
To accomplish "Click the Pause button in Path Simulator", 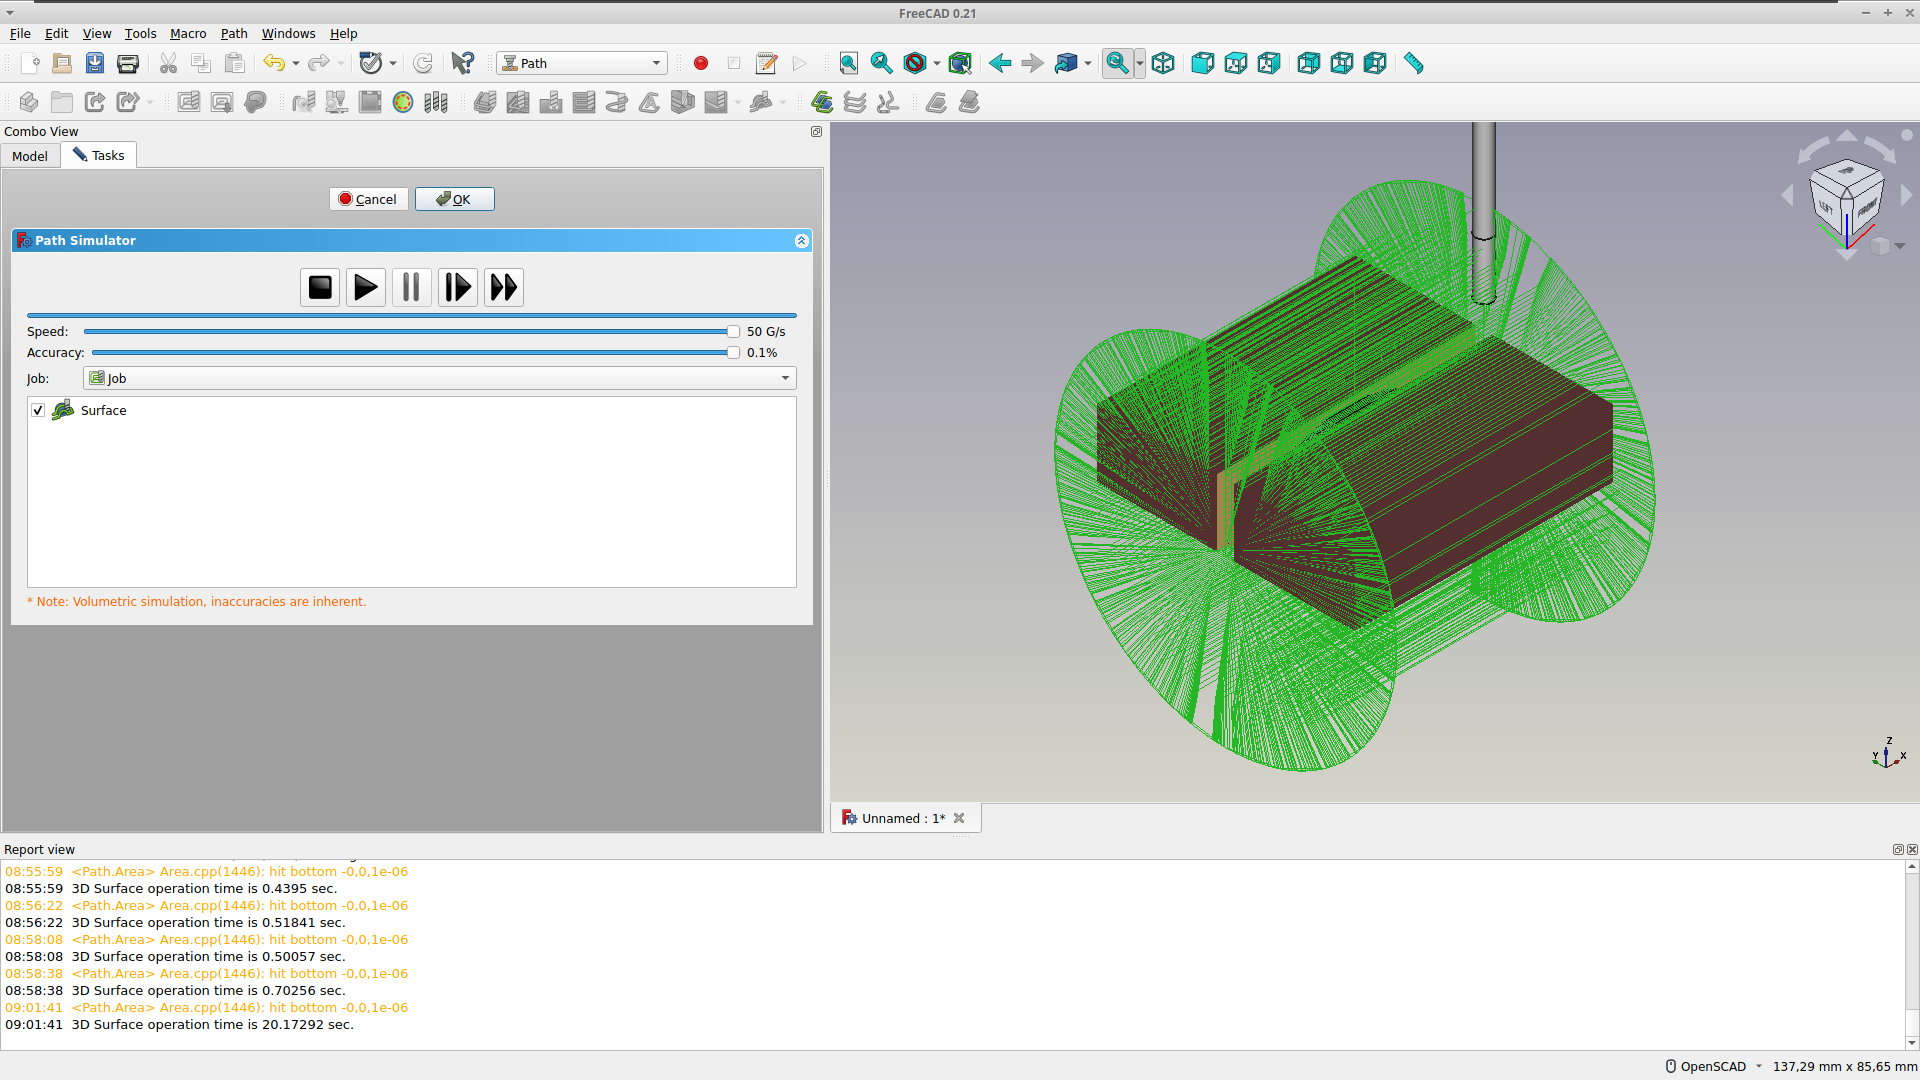I will tap(411, 287).
